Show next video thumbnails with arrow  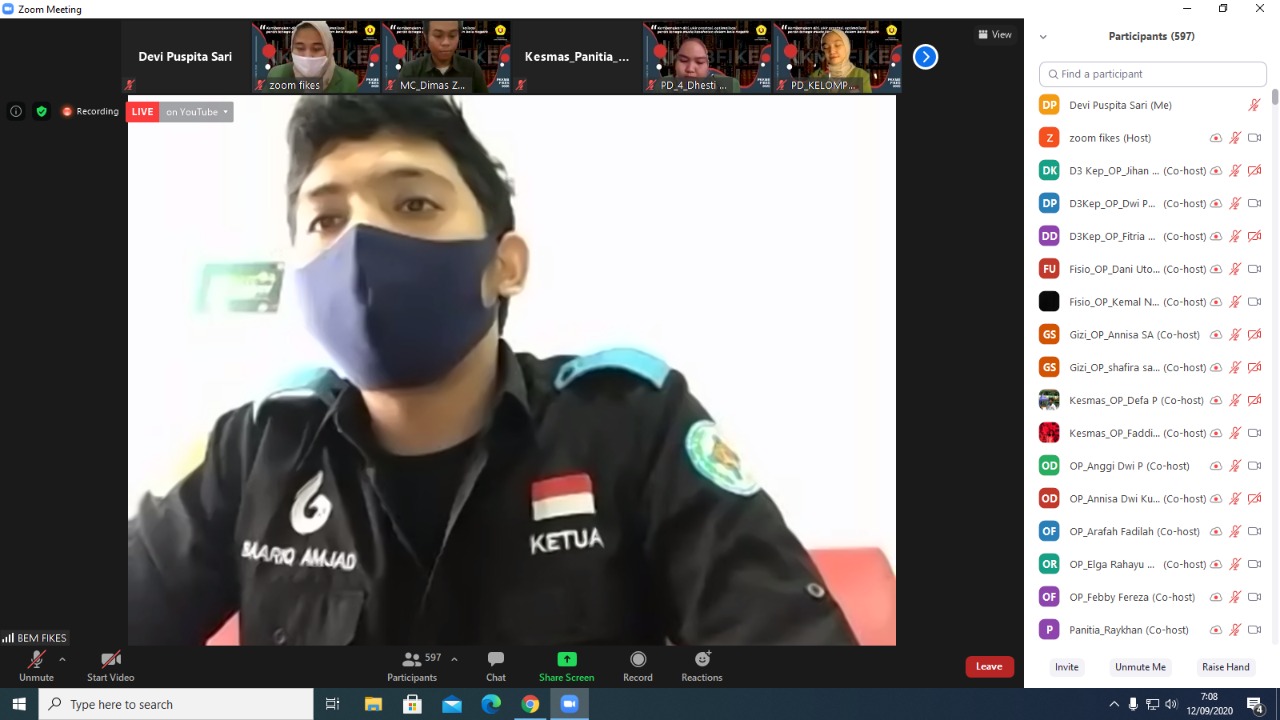click(925, 57)
